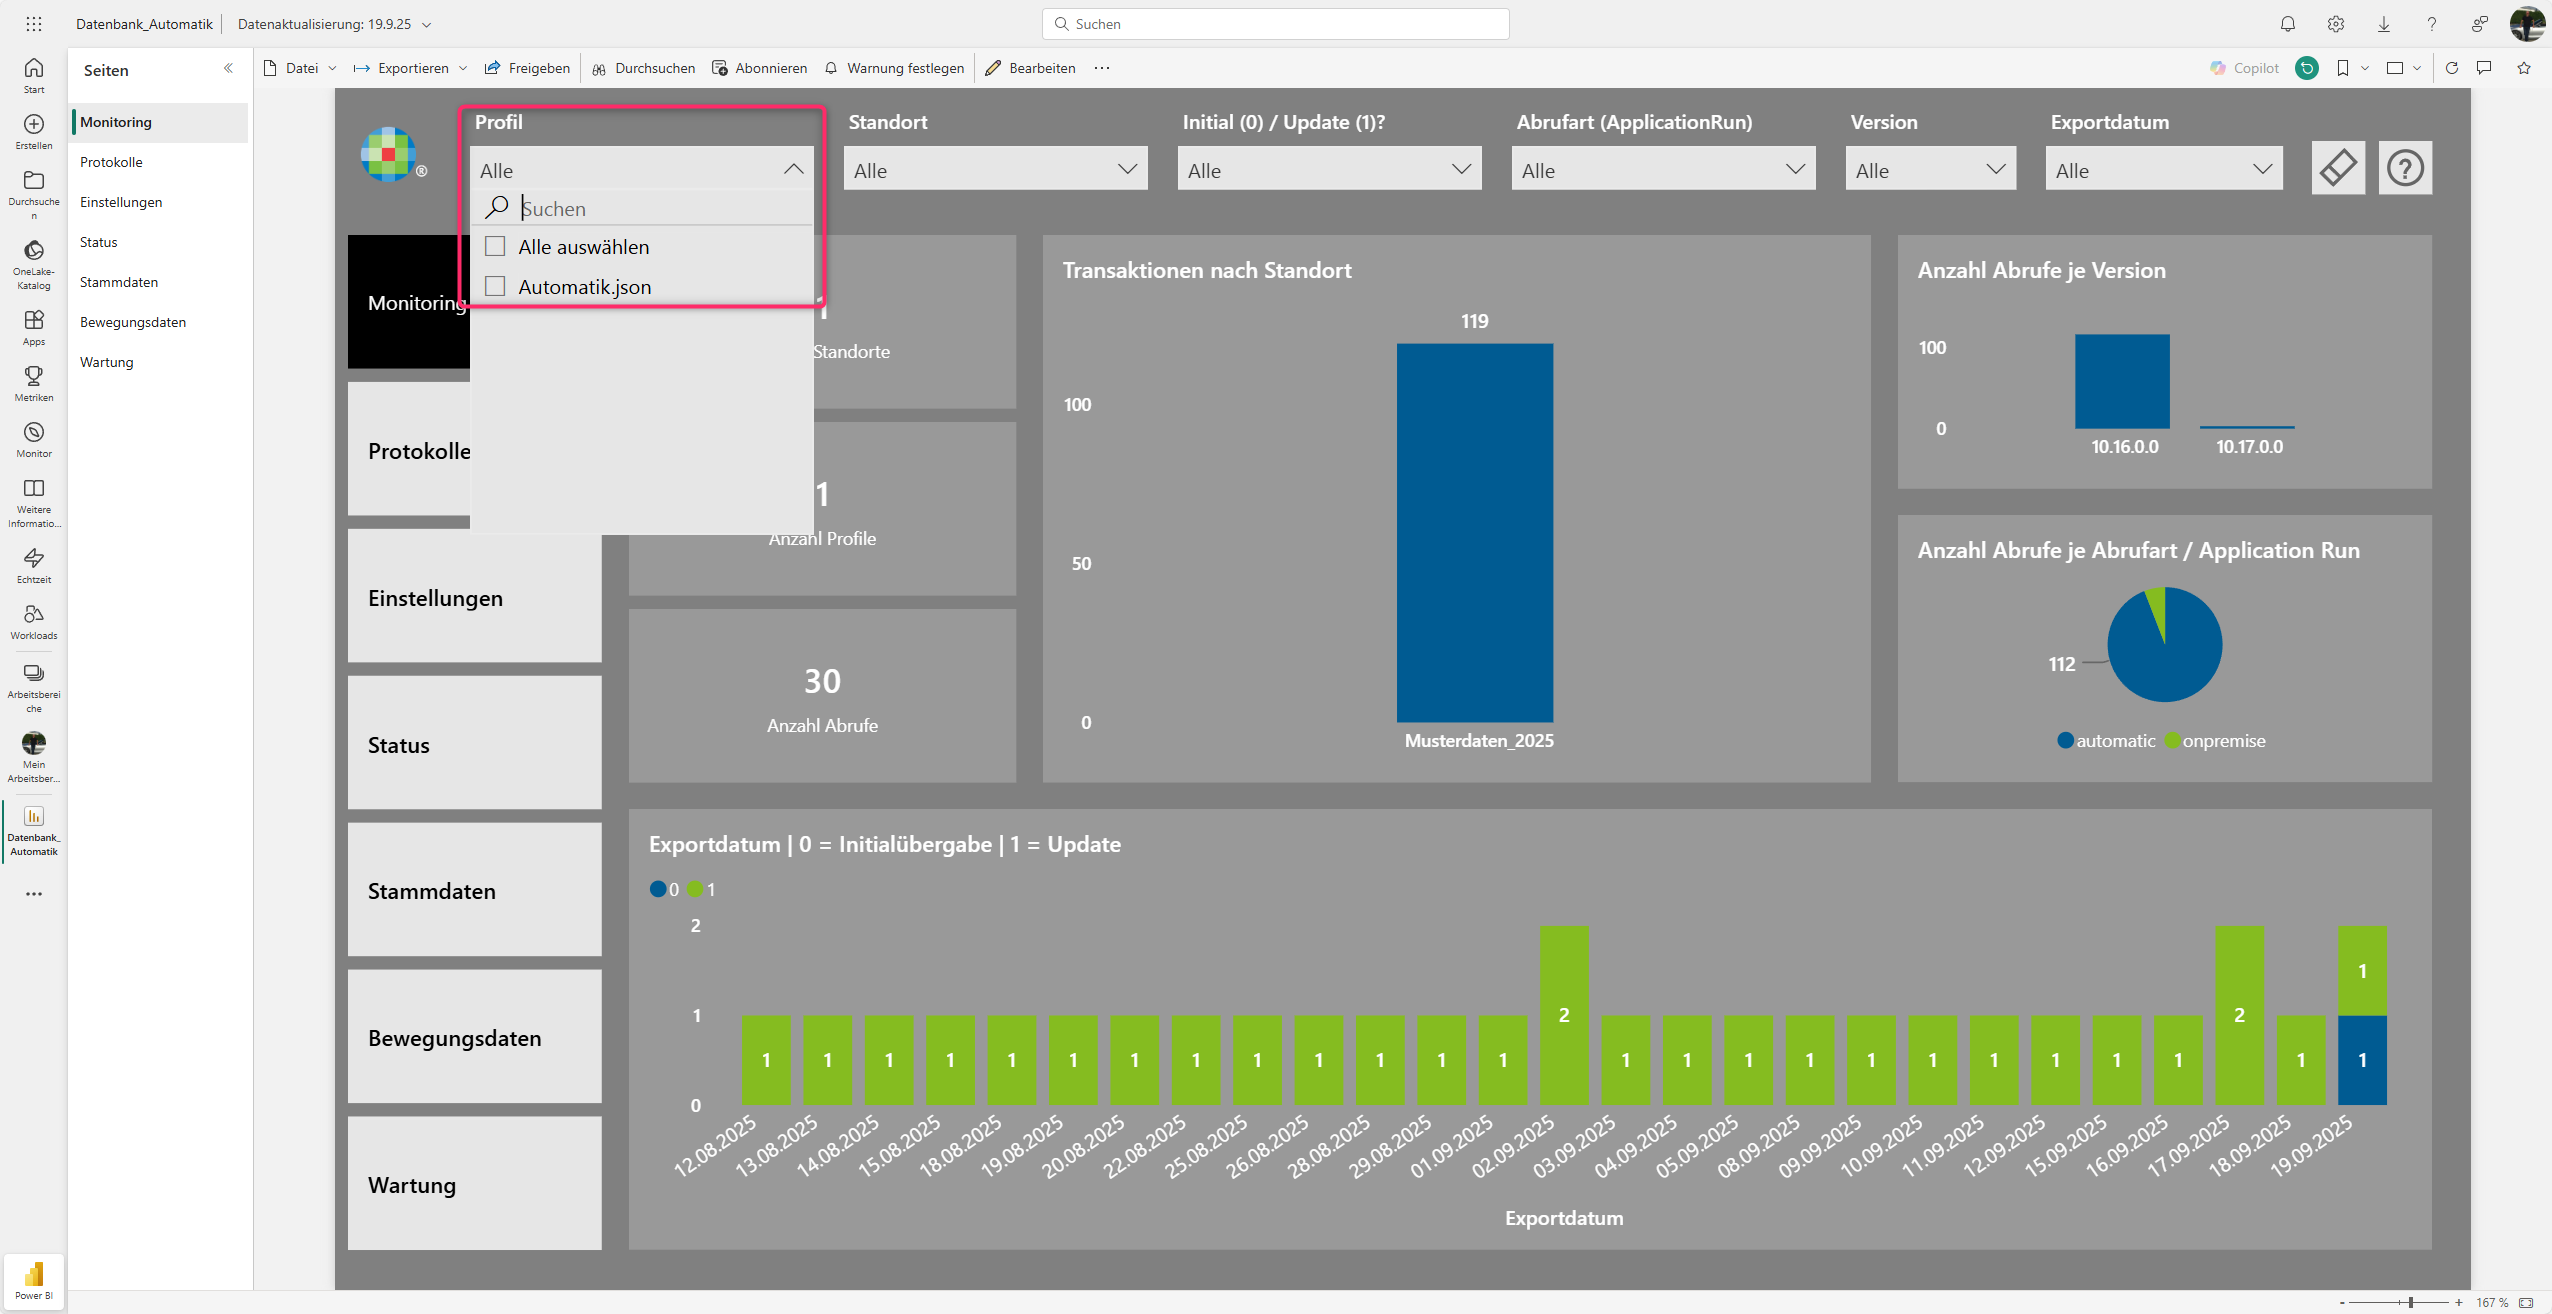
Task: Add report to favorites star icon
Action: coord(2524,68)
